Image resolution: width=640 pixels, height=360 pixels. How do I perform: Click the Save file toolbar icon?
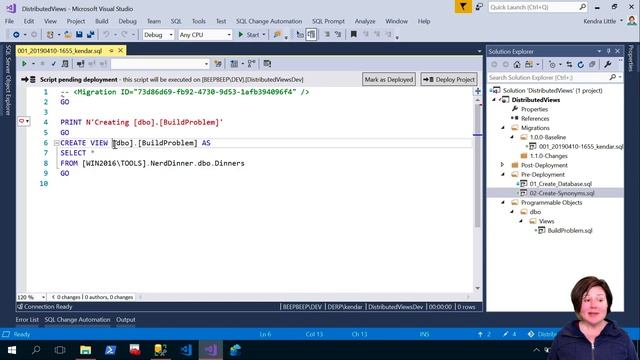79,35
